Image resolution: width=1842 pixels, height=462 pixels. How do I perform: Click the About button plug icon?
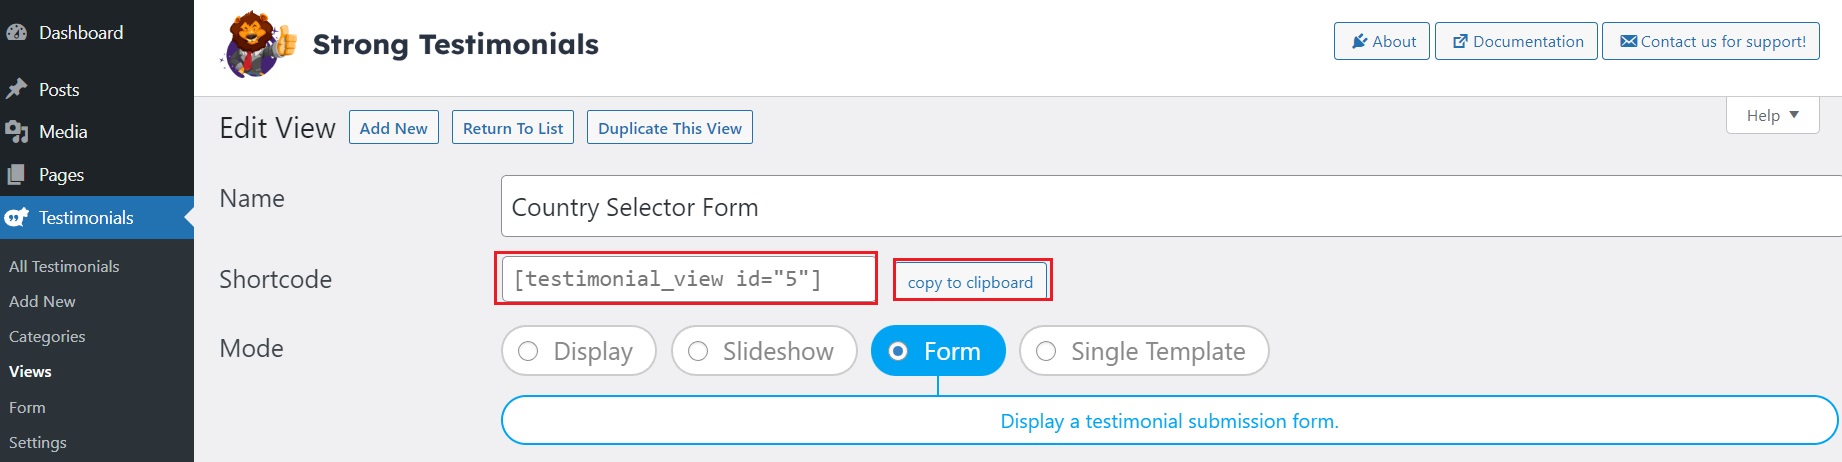(x=1360, y=42)
